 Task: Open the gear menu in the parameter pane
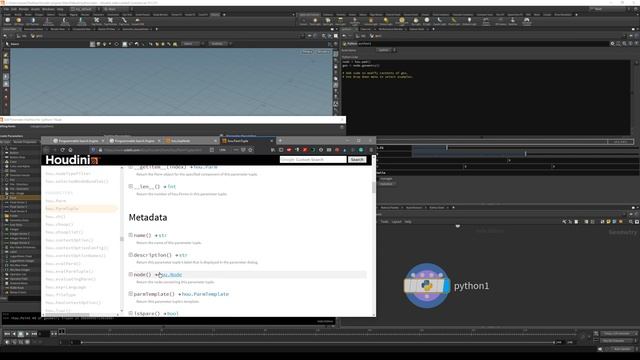tap(612, 44)
